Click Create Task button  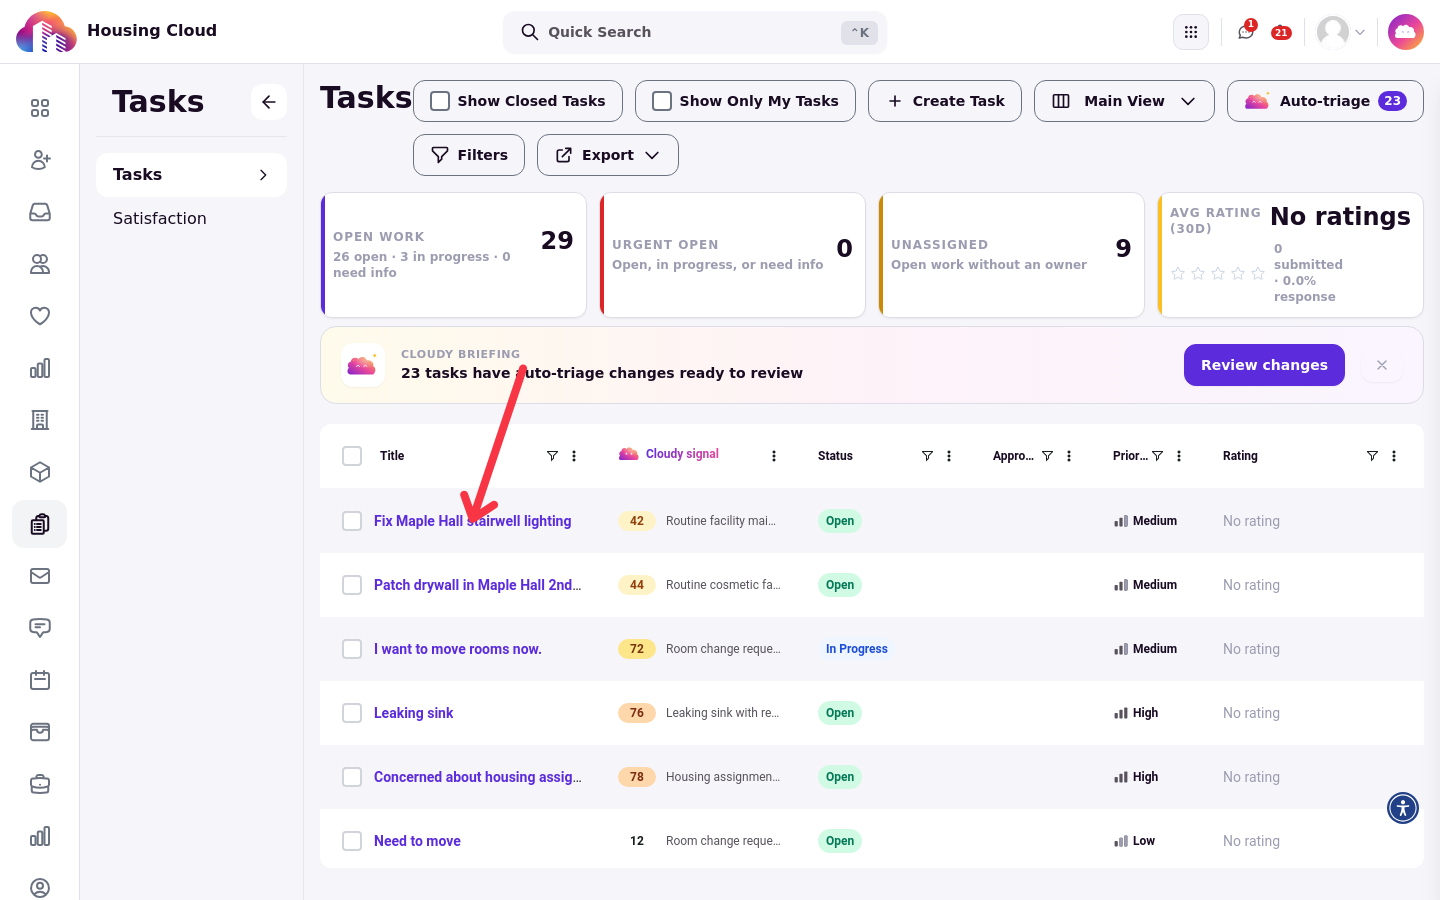(945, 101)
